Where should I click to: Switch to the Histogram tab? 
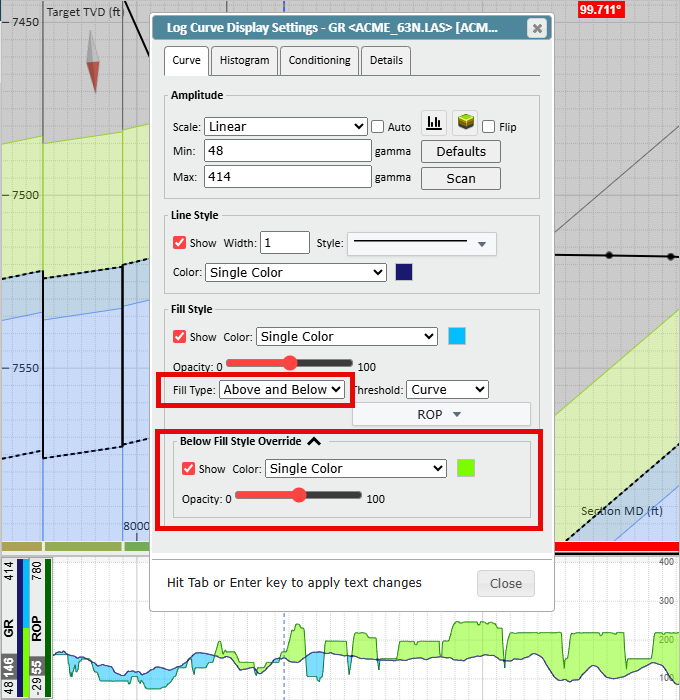245,61
